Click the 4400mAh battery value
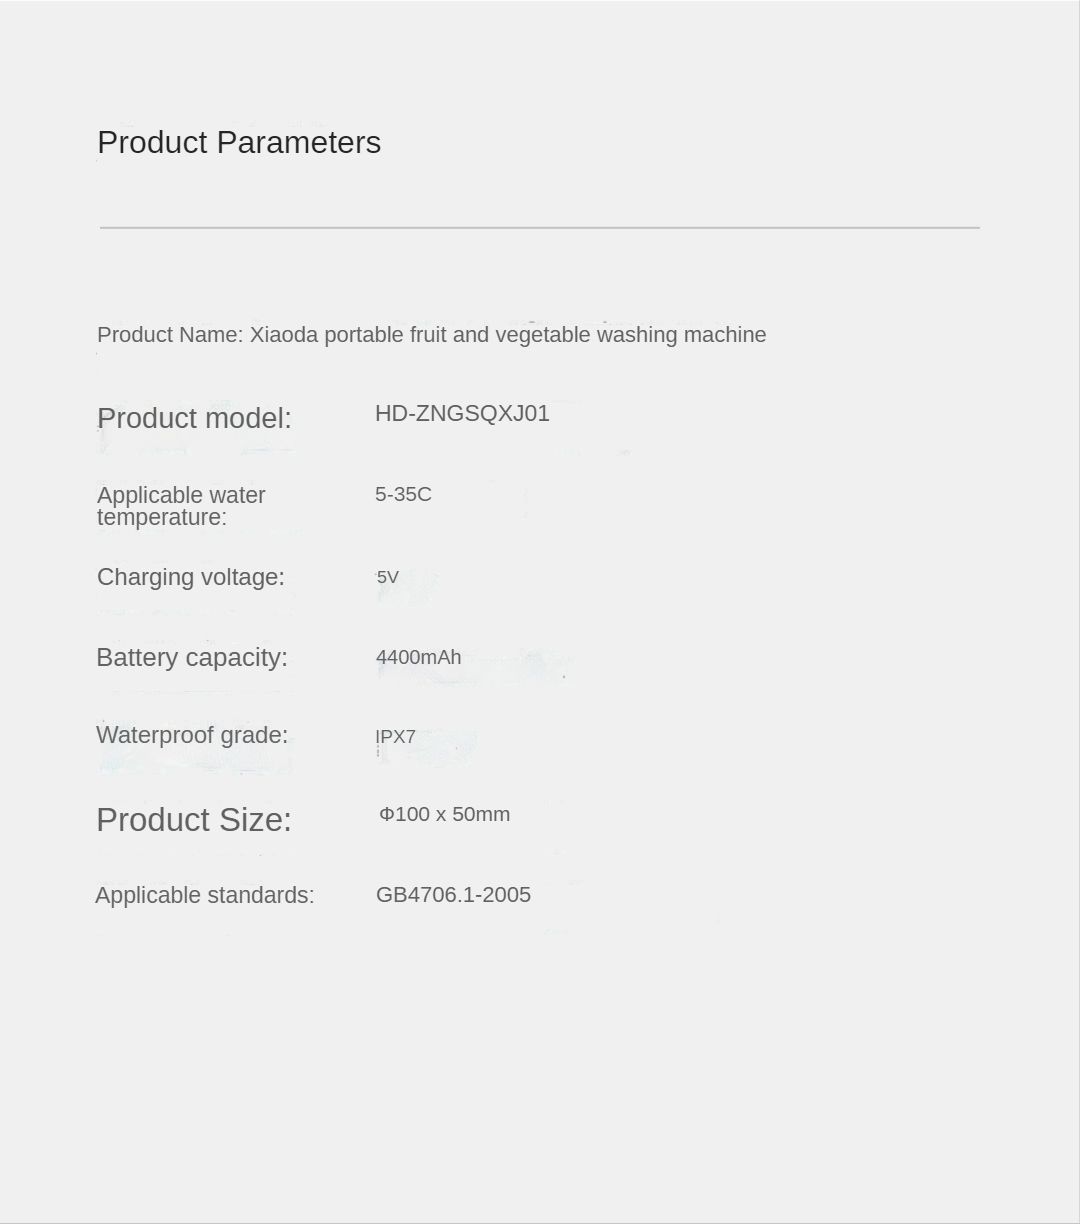Viewport: 1080px width, 1224px height. click(x=418, y=657)
